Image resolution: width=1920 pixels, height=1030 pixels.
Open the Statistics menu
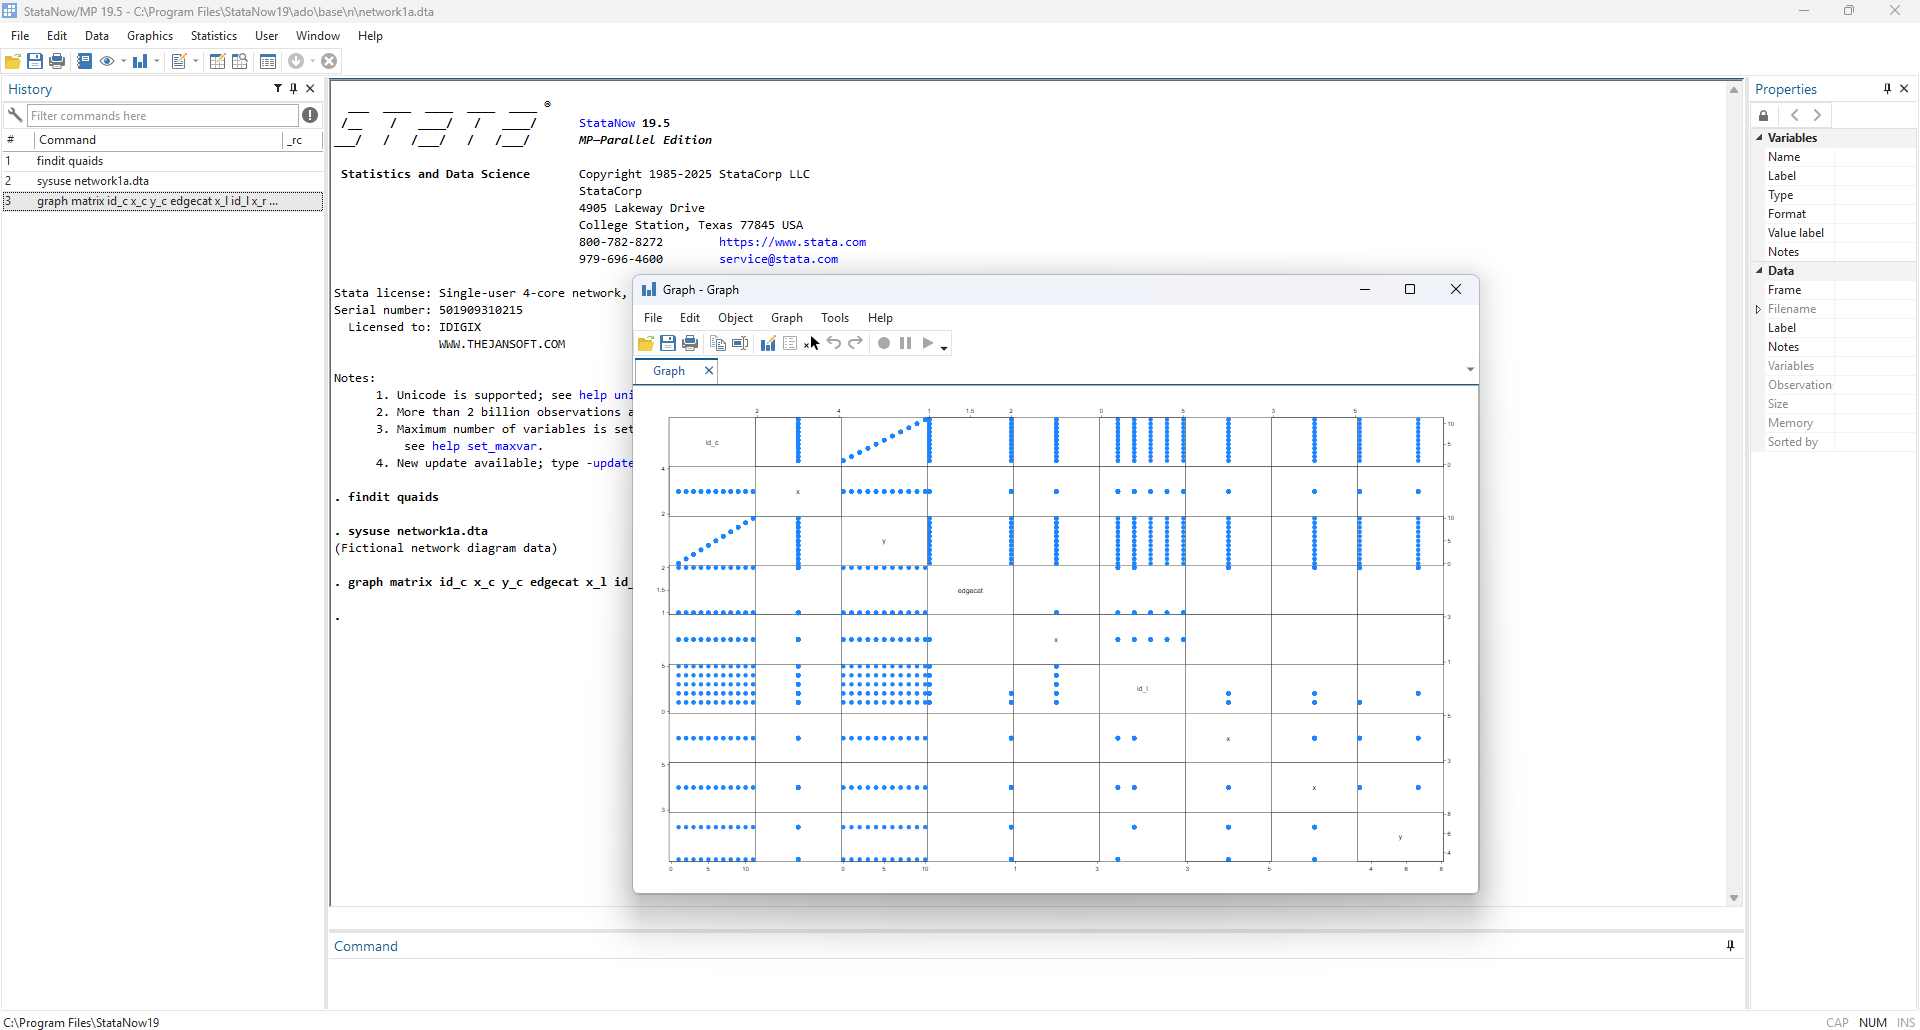(214, 36)
